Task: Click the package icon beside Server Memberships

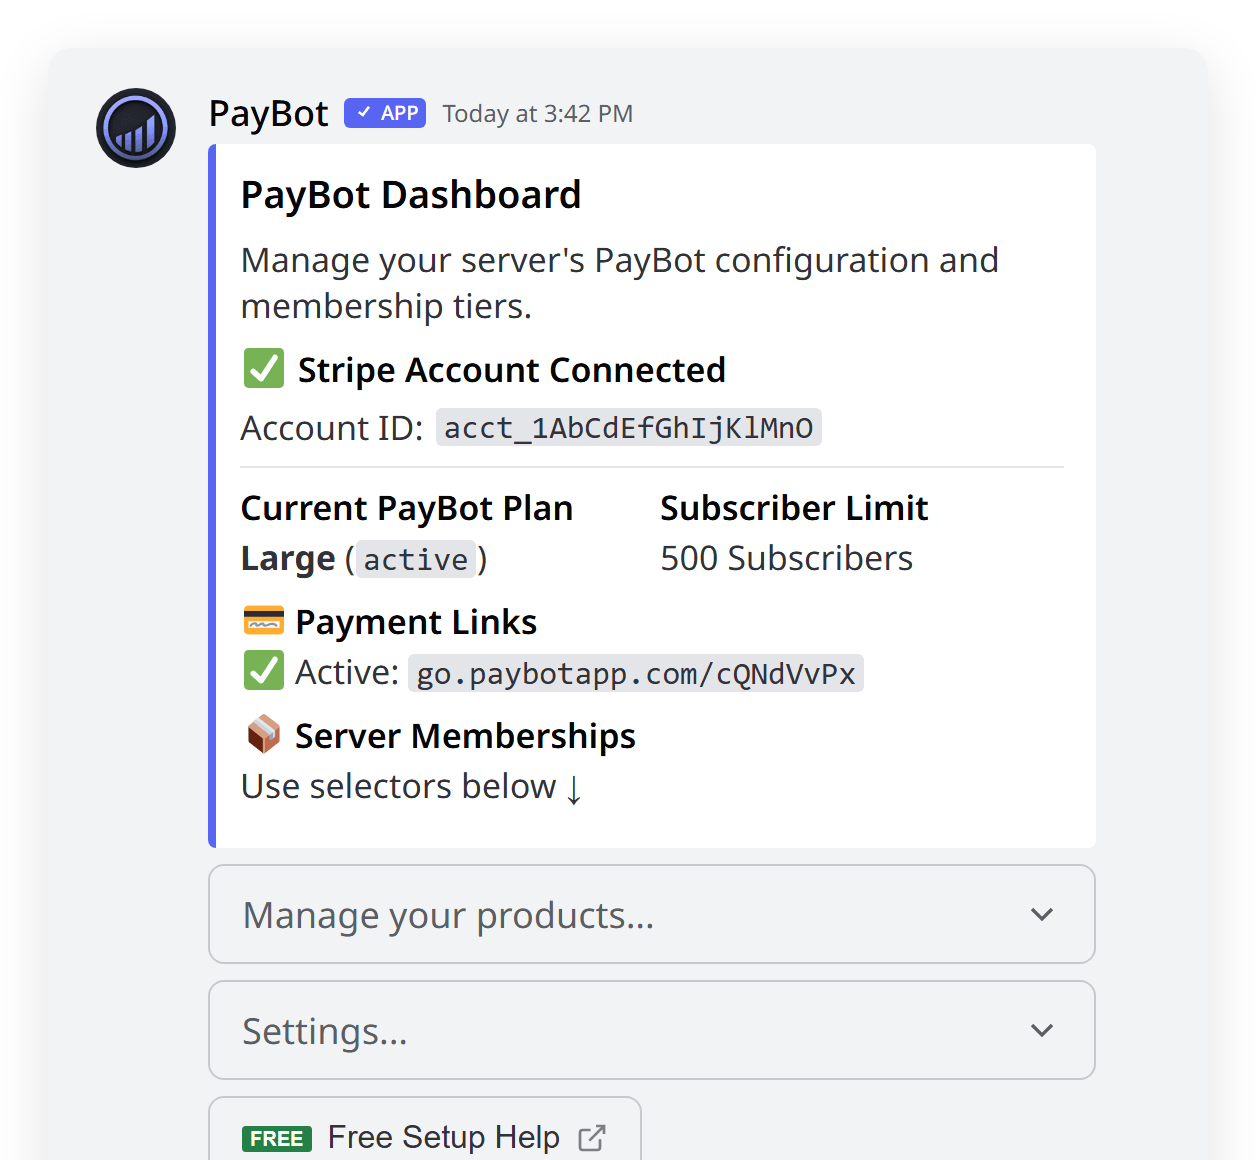Action: tap(263, 734)
